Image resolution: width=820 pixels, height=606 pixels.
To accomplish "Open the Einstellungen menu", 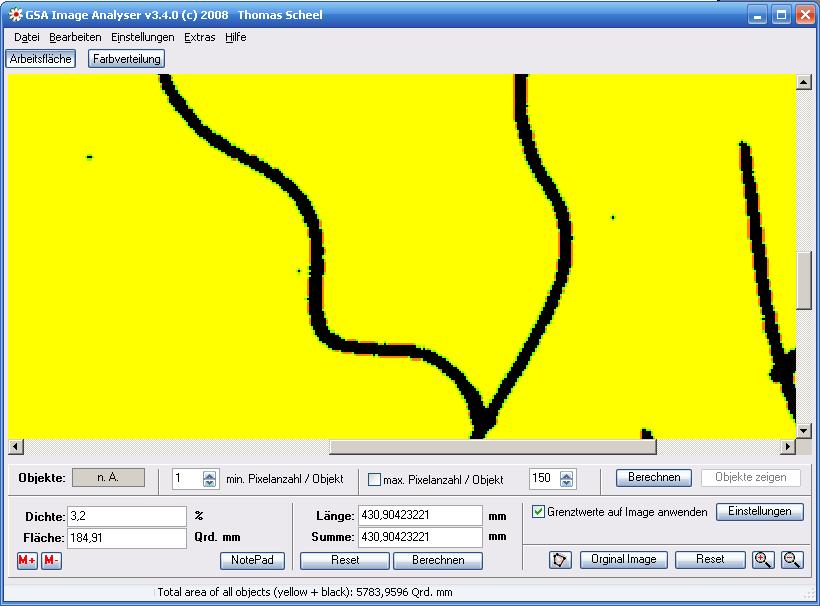I will pos(143,37).
